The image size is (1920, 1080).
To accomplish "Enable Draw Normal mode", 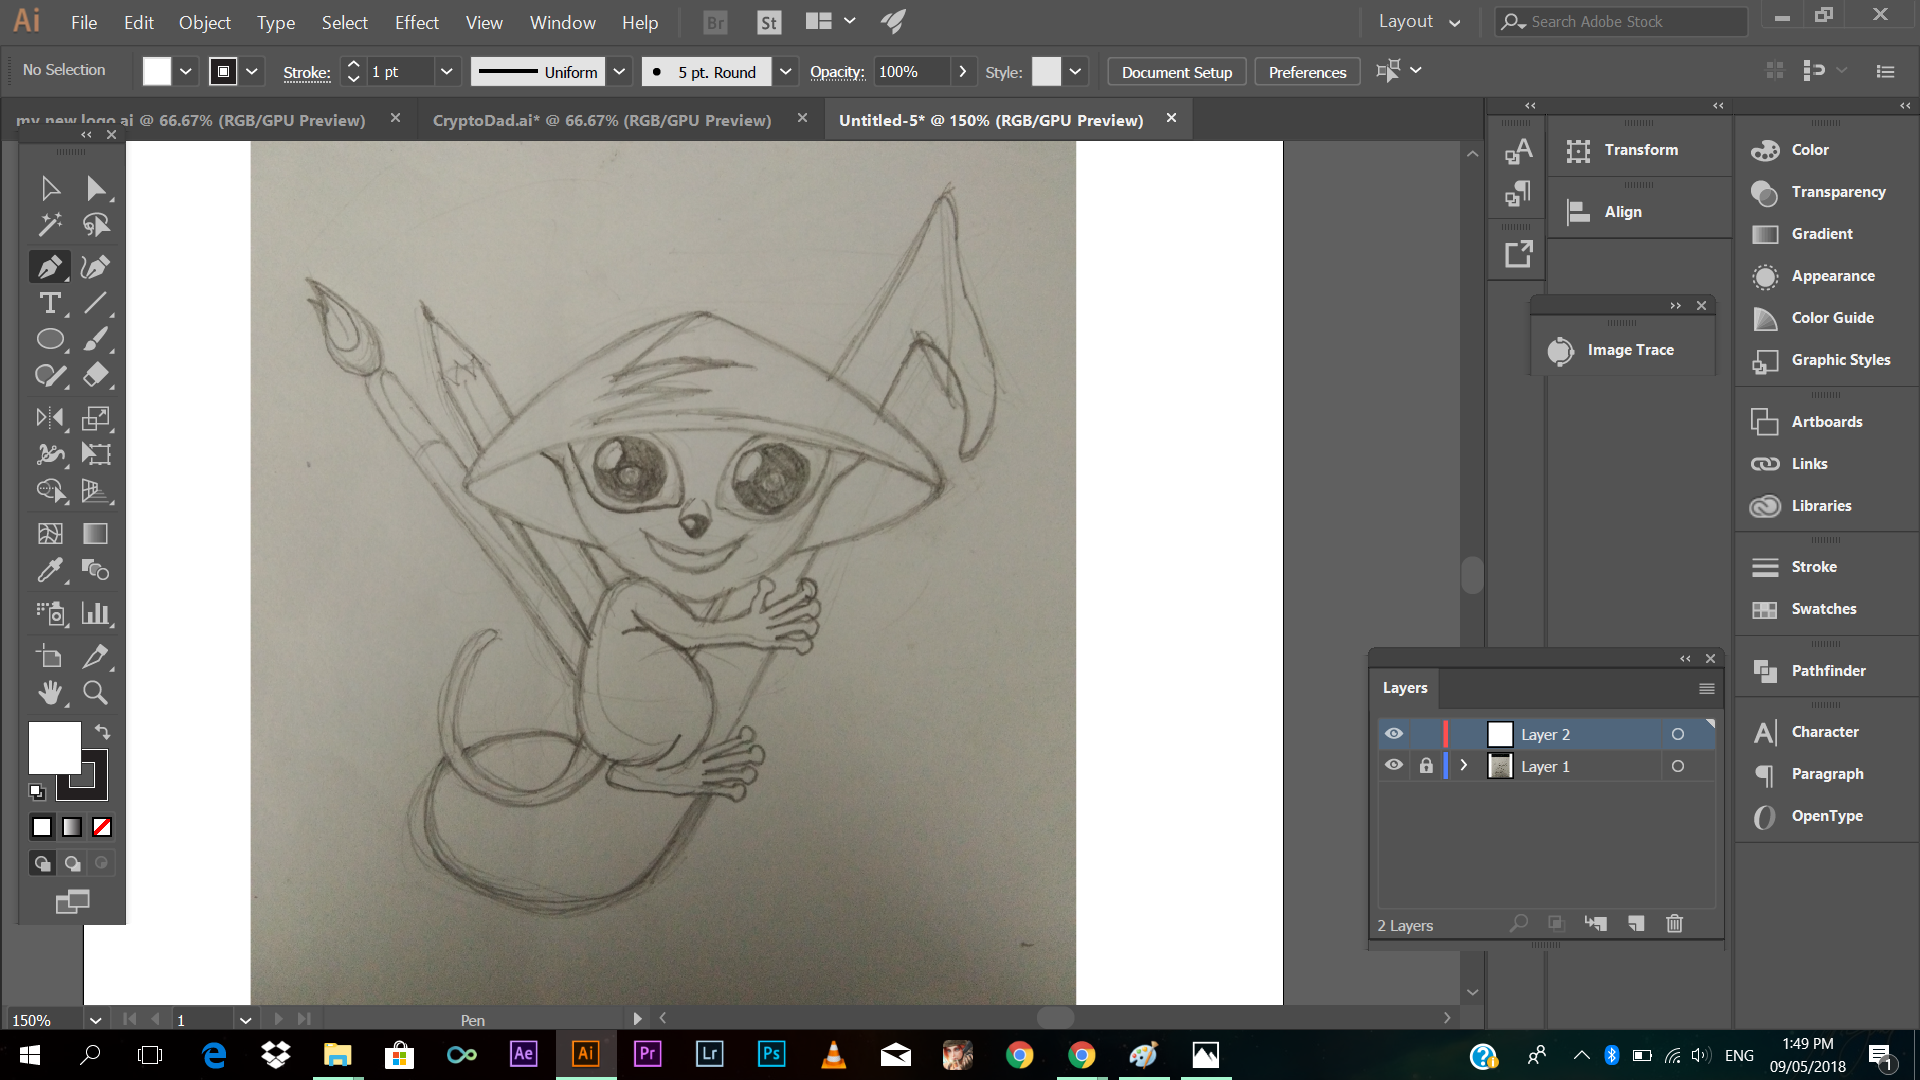I will click(42, 863).
